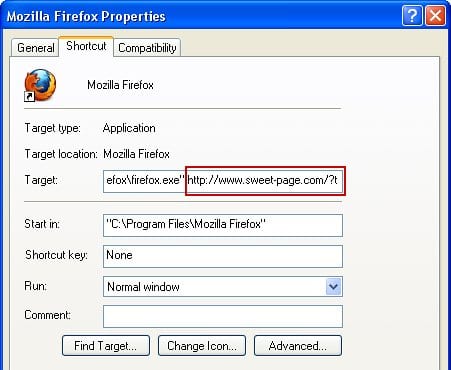Image resolution: width=451 pixels, height=370 pixels.
Task: Click the Application target type text
Action: pos(129,128)
